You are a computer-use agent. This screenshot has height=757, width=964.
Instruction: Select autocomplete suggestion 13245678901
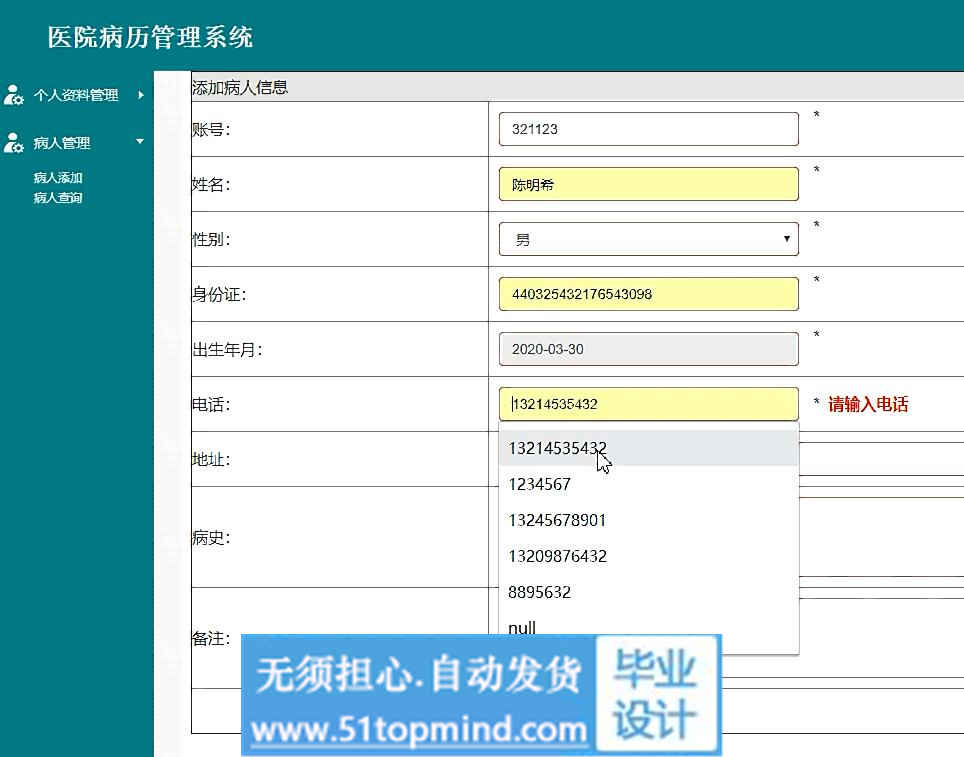click(649, 520)
